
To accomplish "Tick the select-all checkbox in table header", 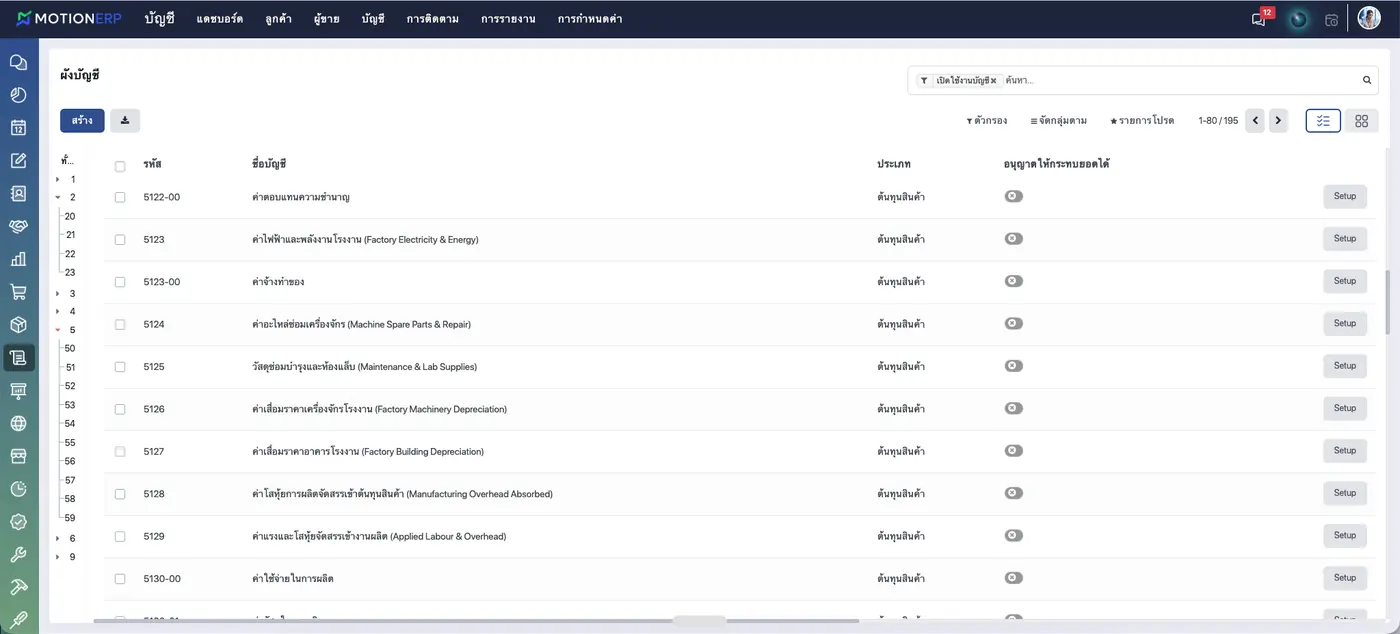I will click(120, 166).
